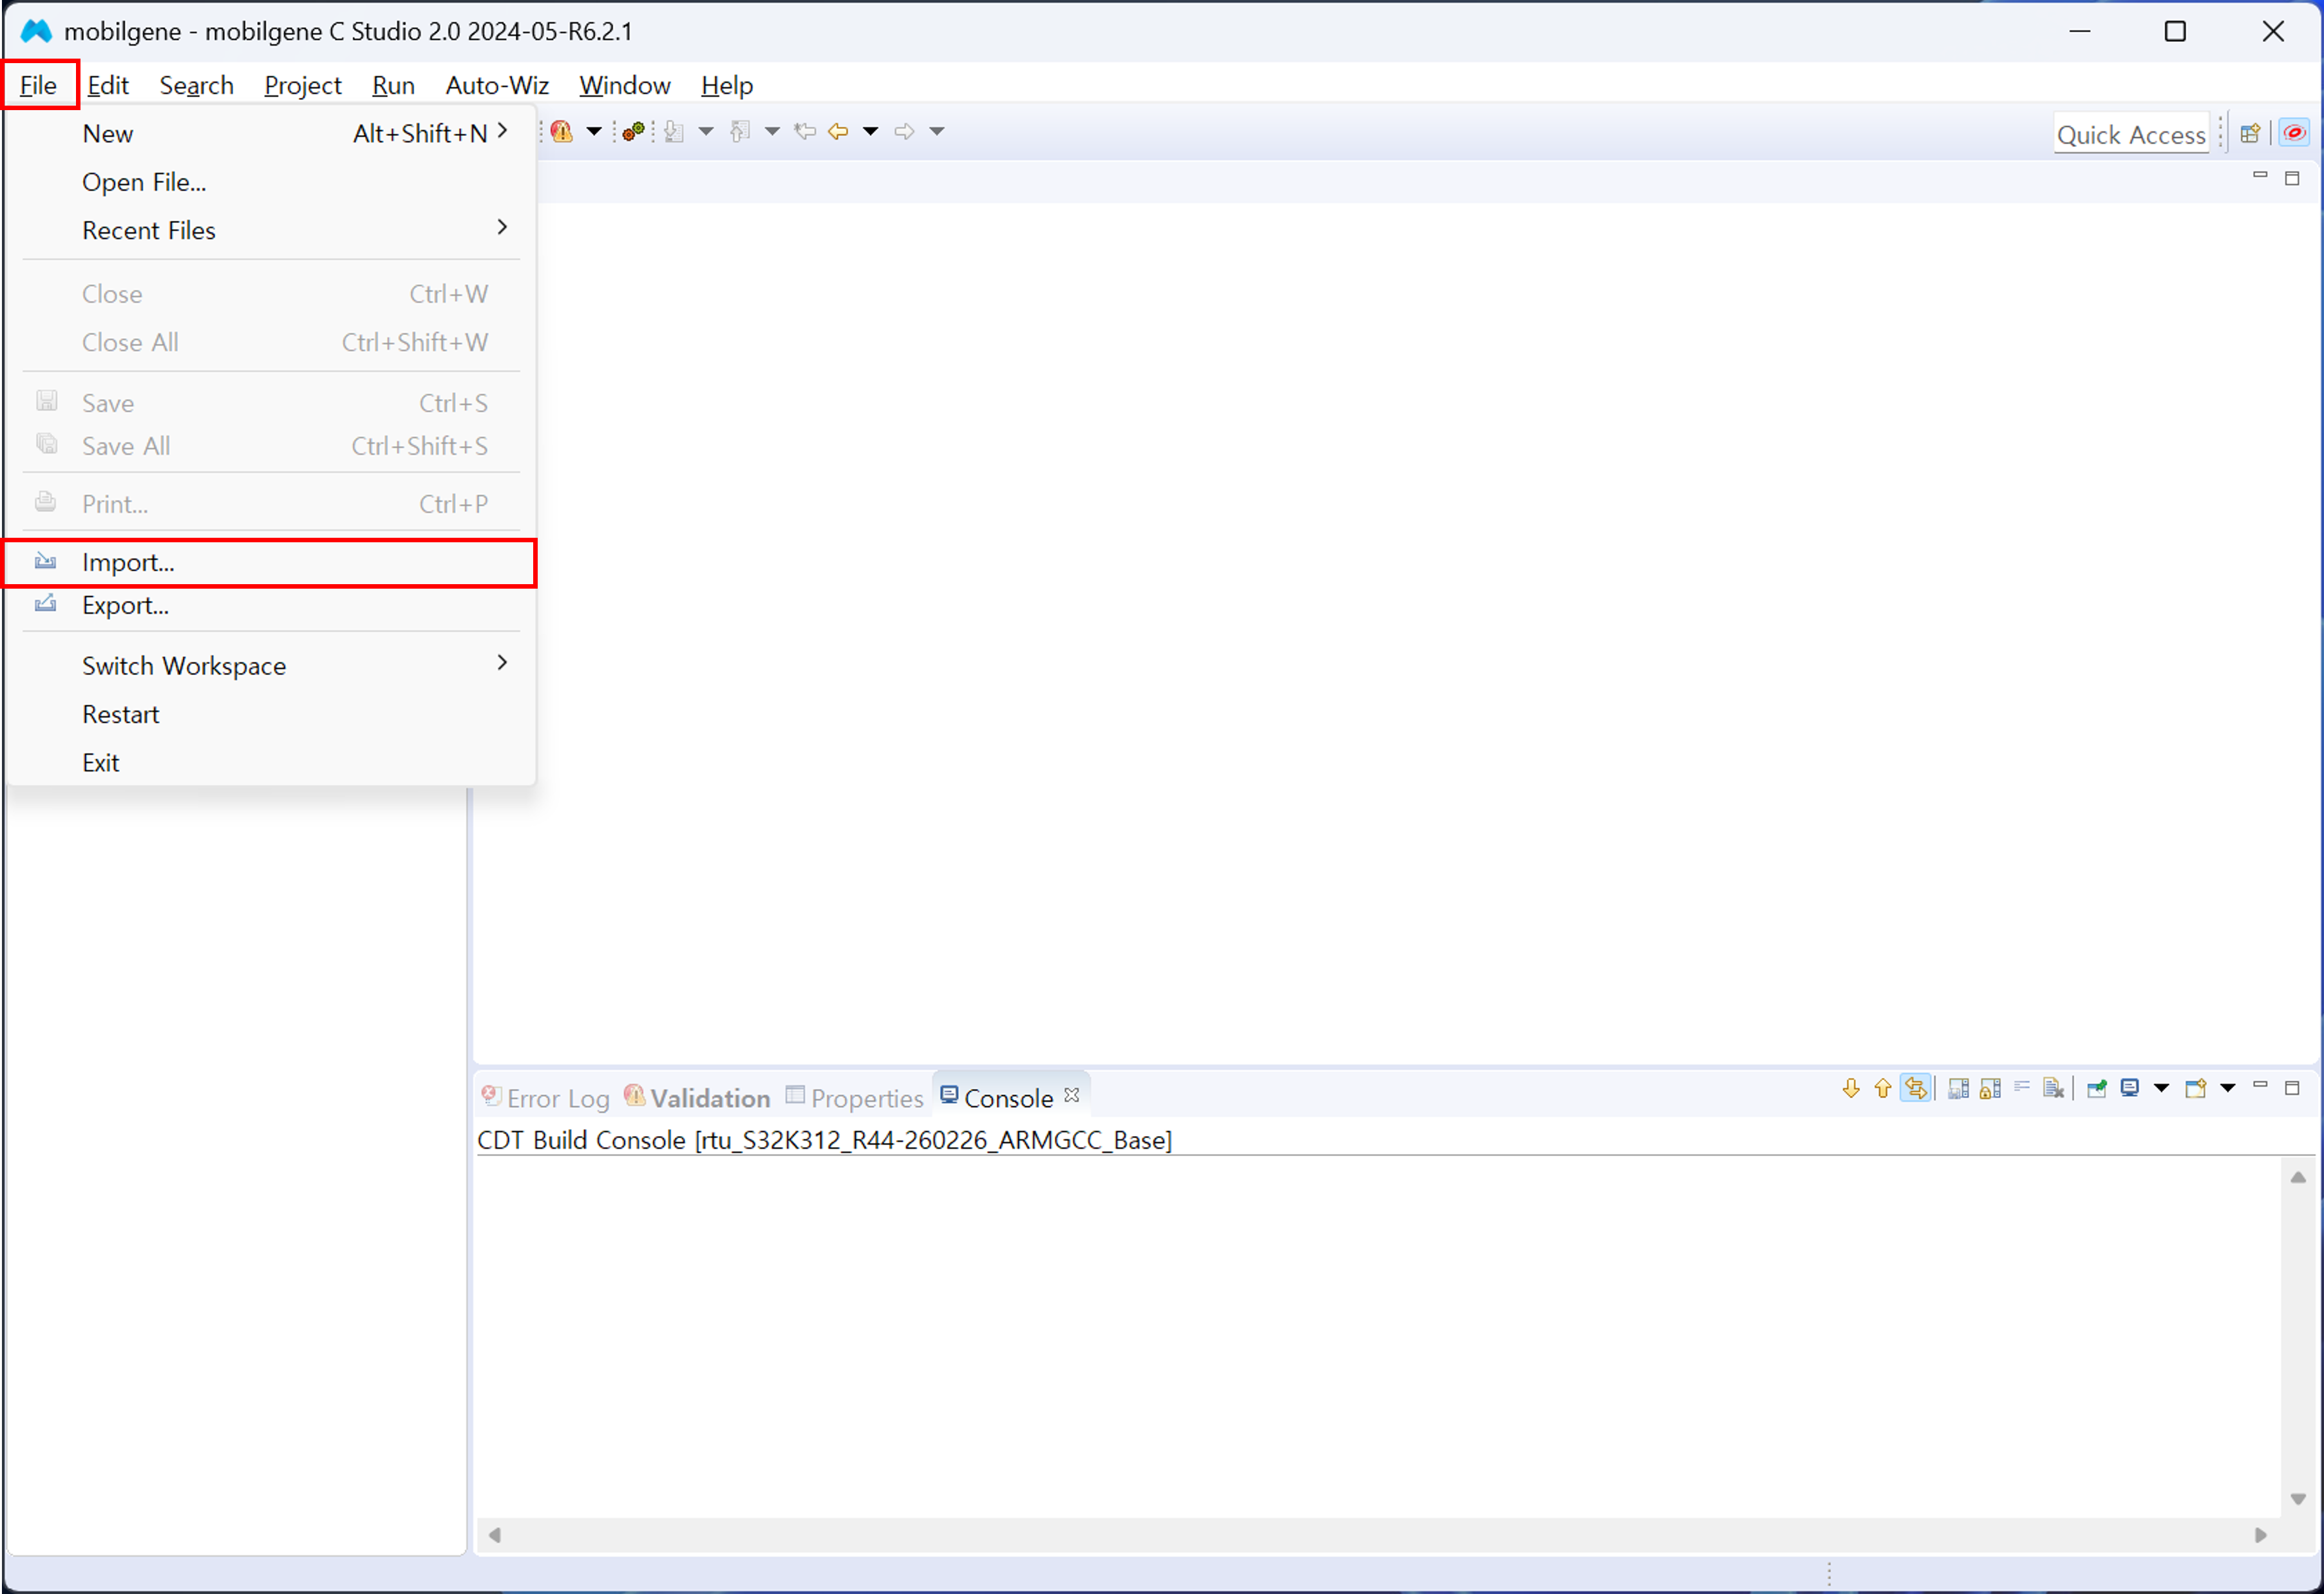Open the Open Console dropdown arrow
This screenshot has width=2324, height=1594.
[2228, 1088]
